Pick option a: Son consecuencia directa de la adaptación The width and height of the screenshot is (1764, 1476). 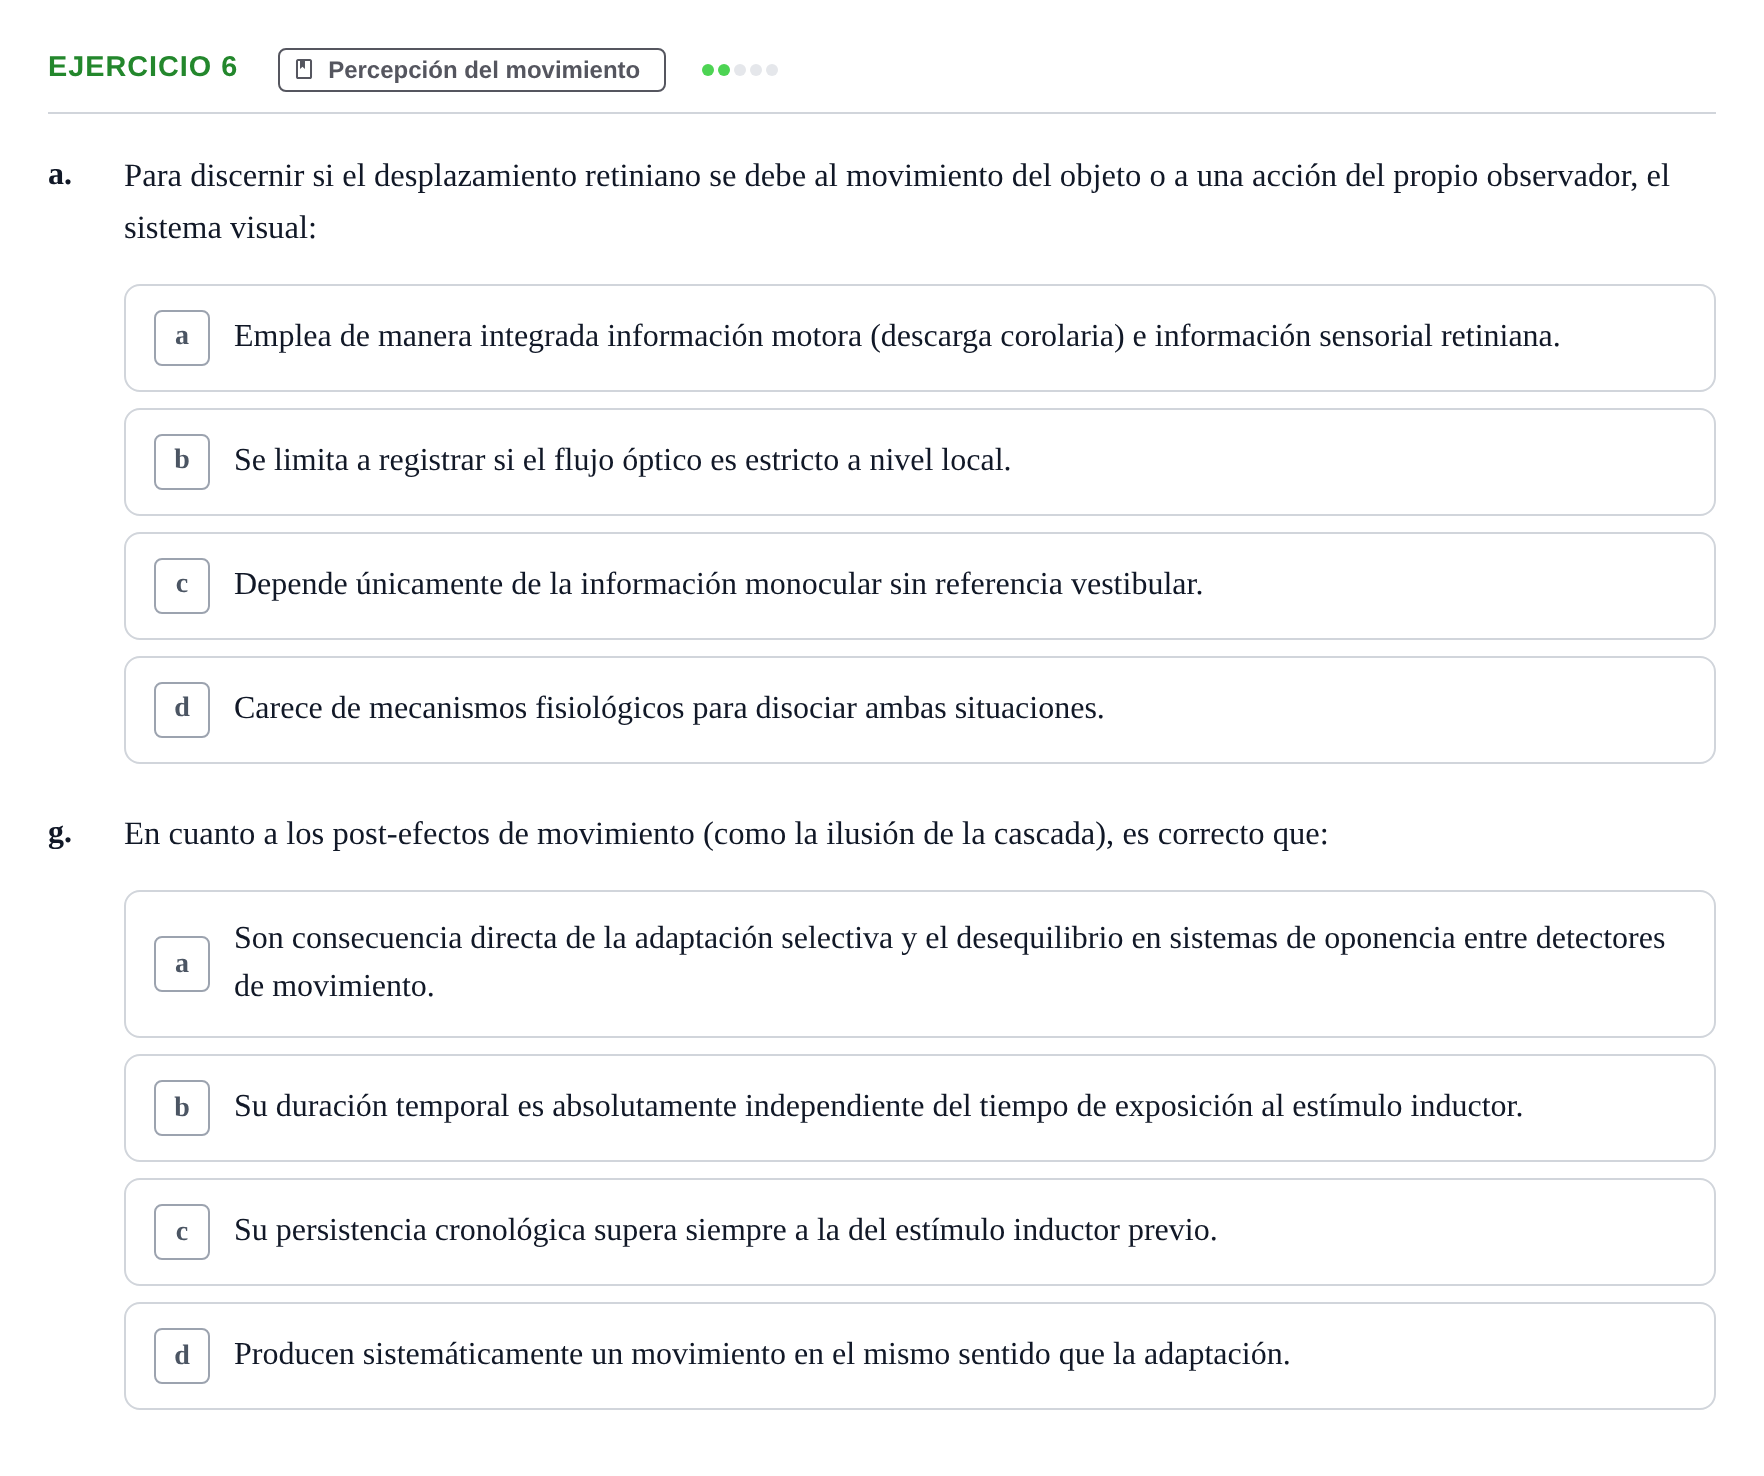coord(919,964)
